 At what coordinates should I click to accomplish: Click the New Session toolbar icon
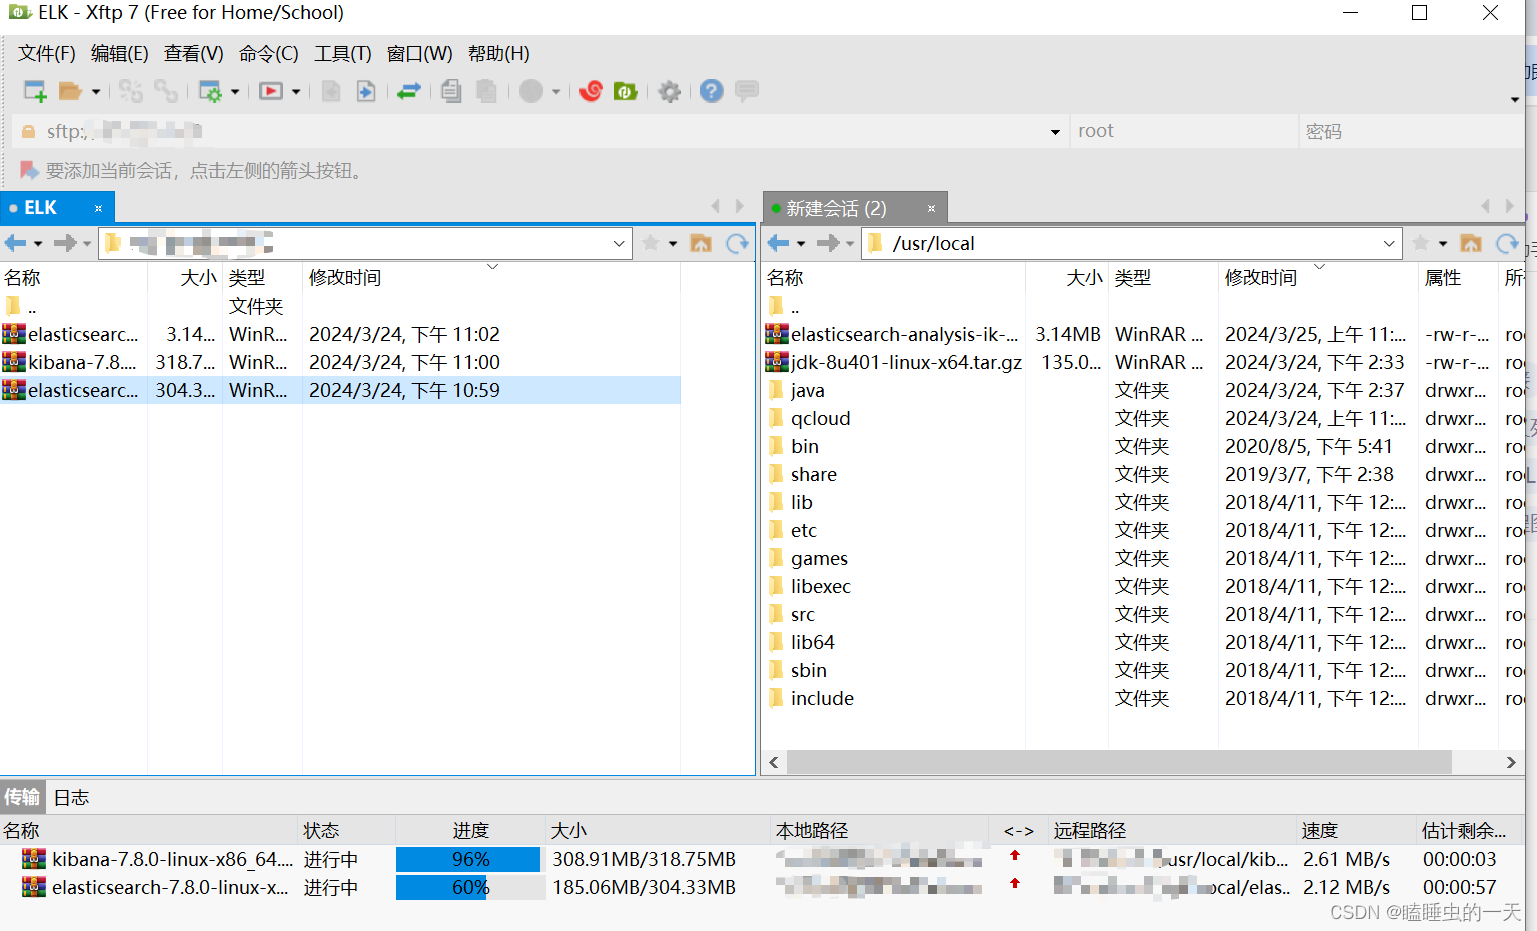point(35,91)
